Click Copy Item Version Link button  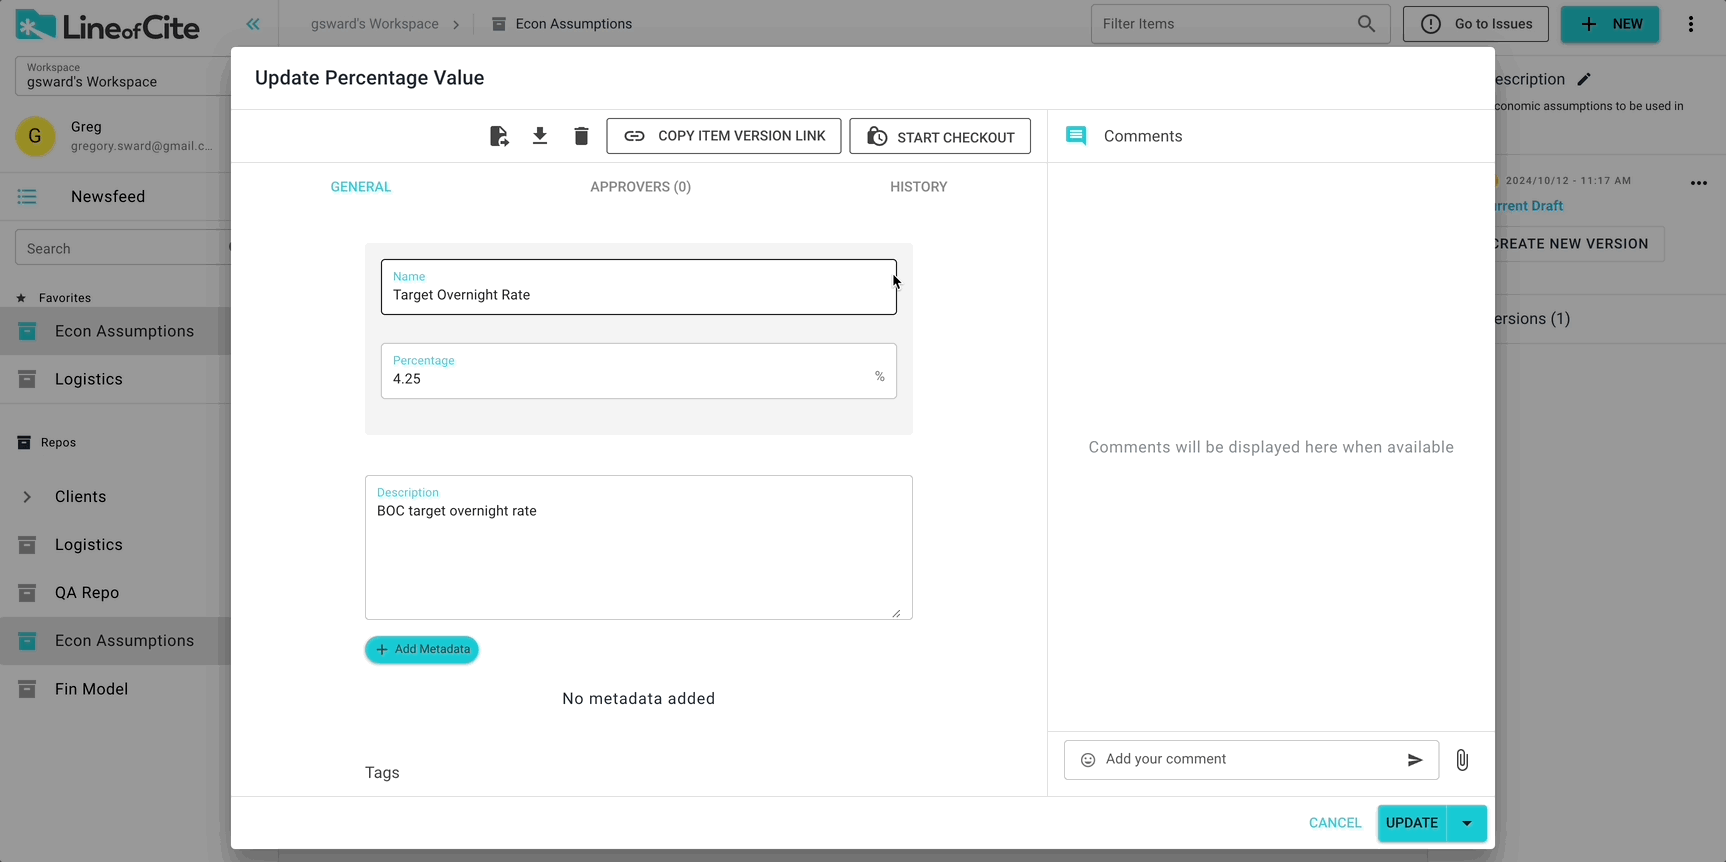(724, 136)
